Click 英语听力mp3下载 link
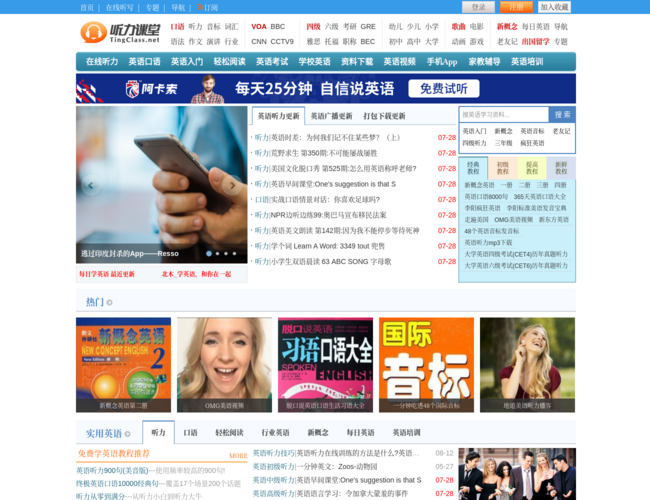 pos(488,243)
